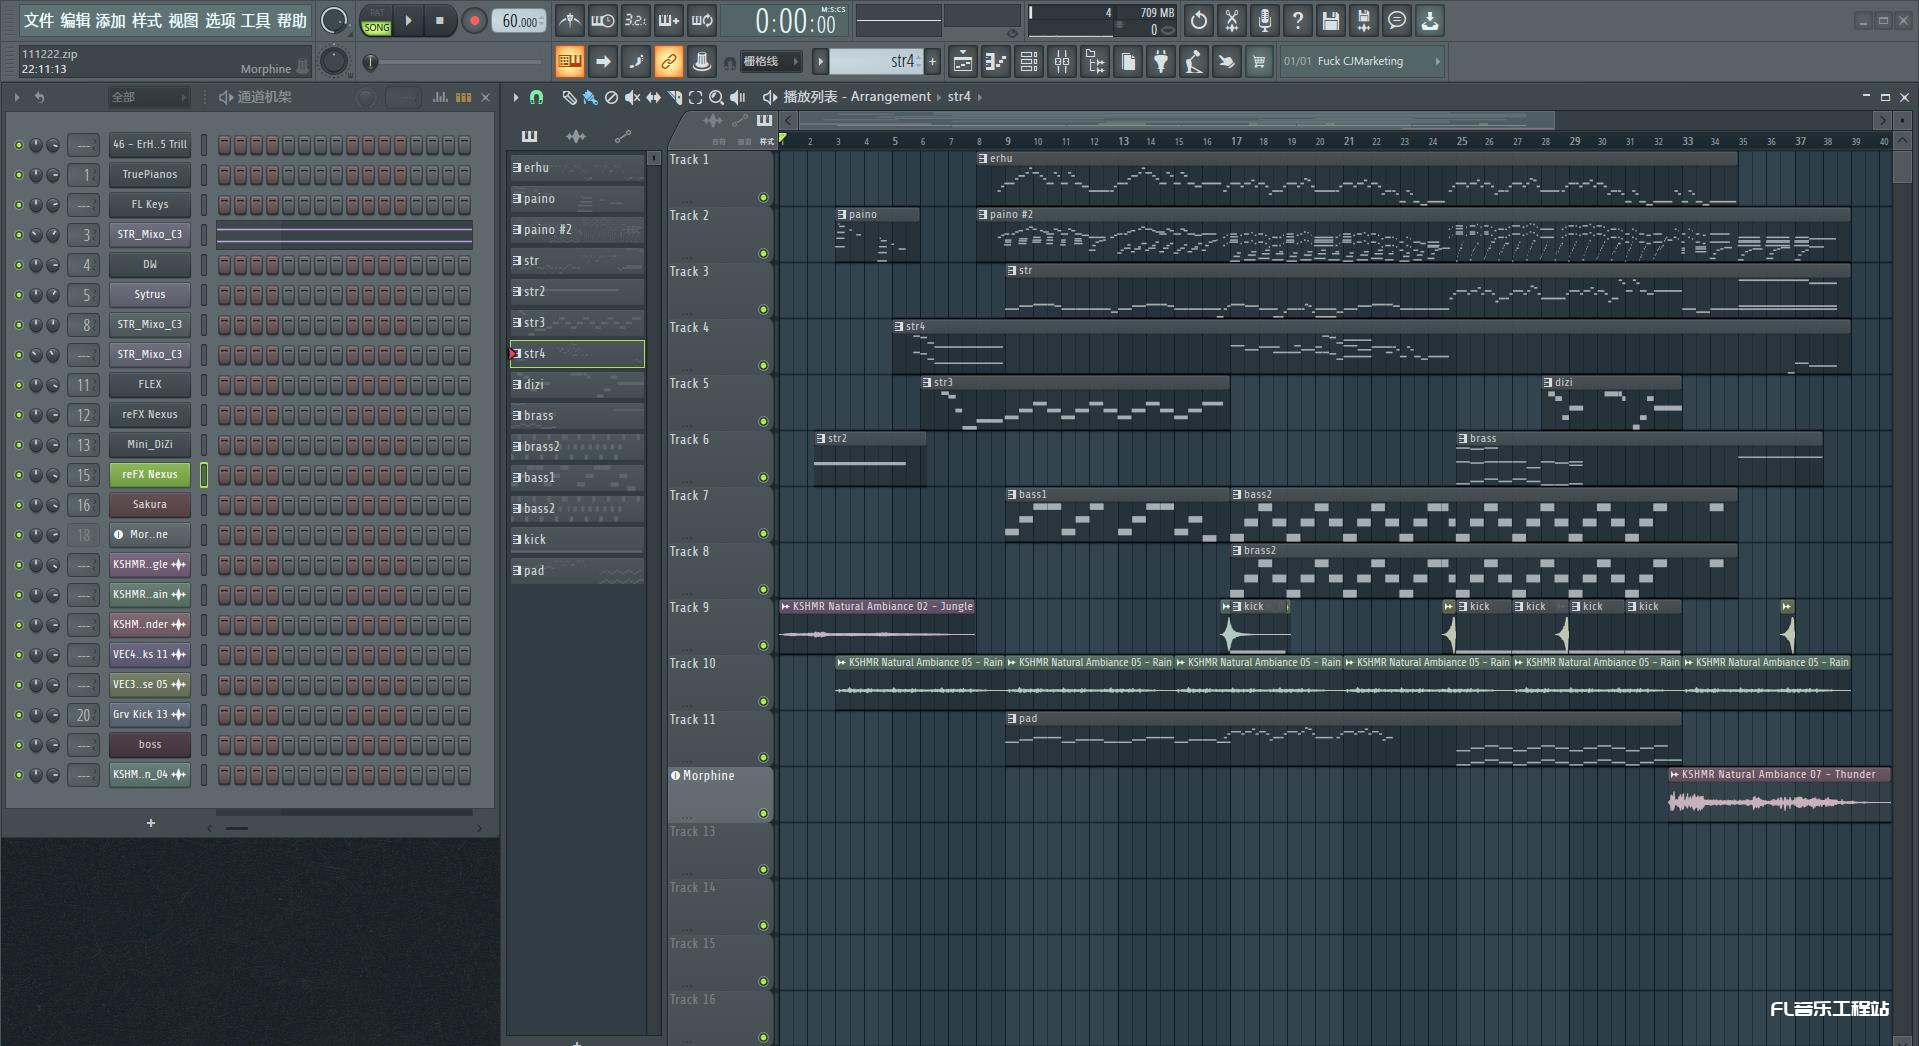Open the browser view icon

(1095, 62)
